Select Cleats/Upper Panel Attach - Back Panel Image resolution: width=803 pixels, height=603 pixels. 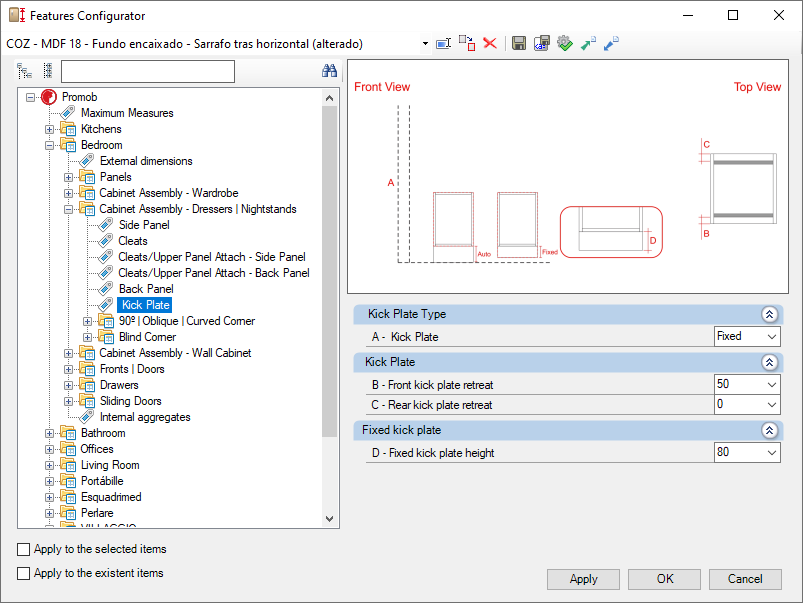pos(214,273)
